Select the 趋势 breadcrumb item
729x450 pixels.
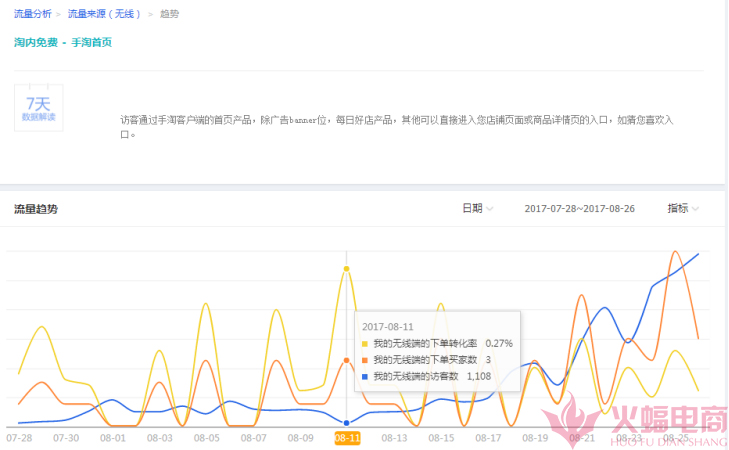[170, 14]
